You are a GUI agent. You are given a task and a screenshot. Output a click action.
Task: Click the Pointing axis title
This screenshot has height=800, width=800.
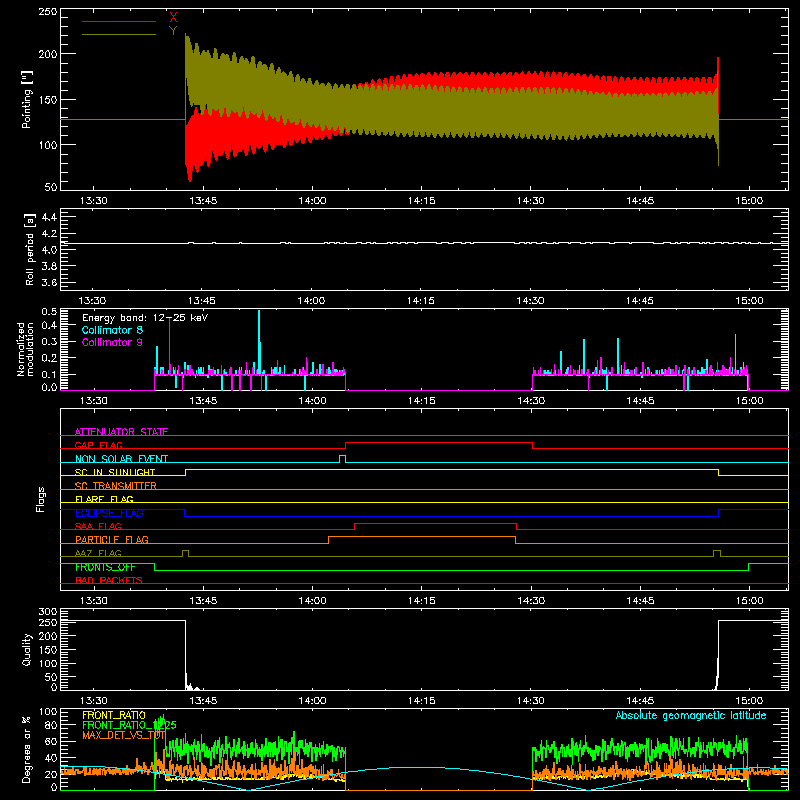pyautogui.click(x=27, y=99)
